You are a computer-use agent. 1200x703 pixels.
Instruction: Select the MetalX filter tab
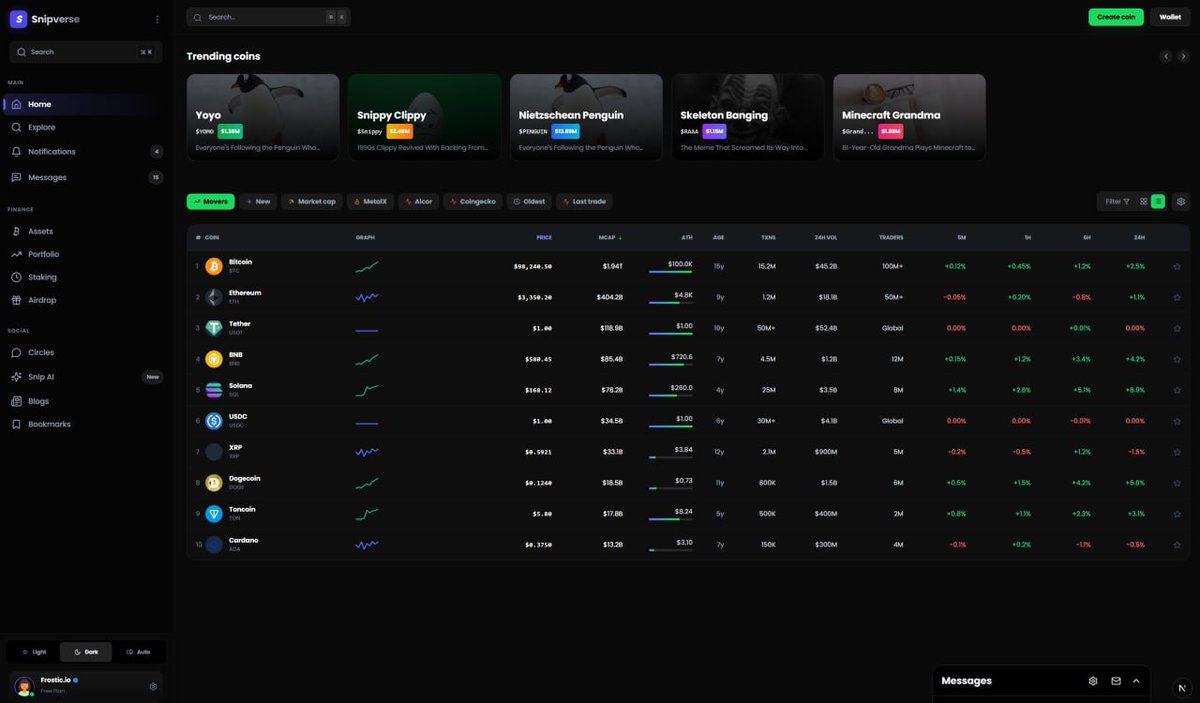tap(370, 201)
